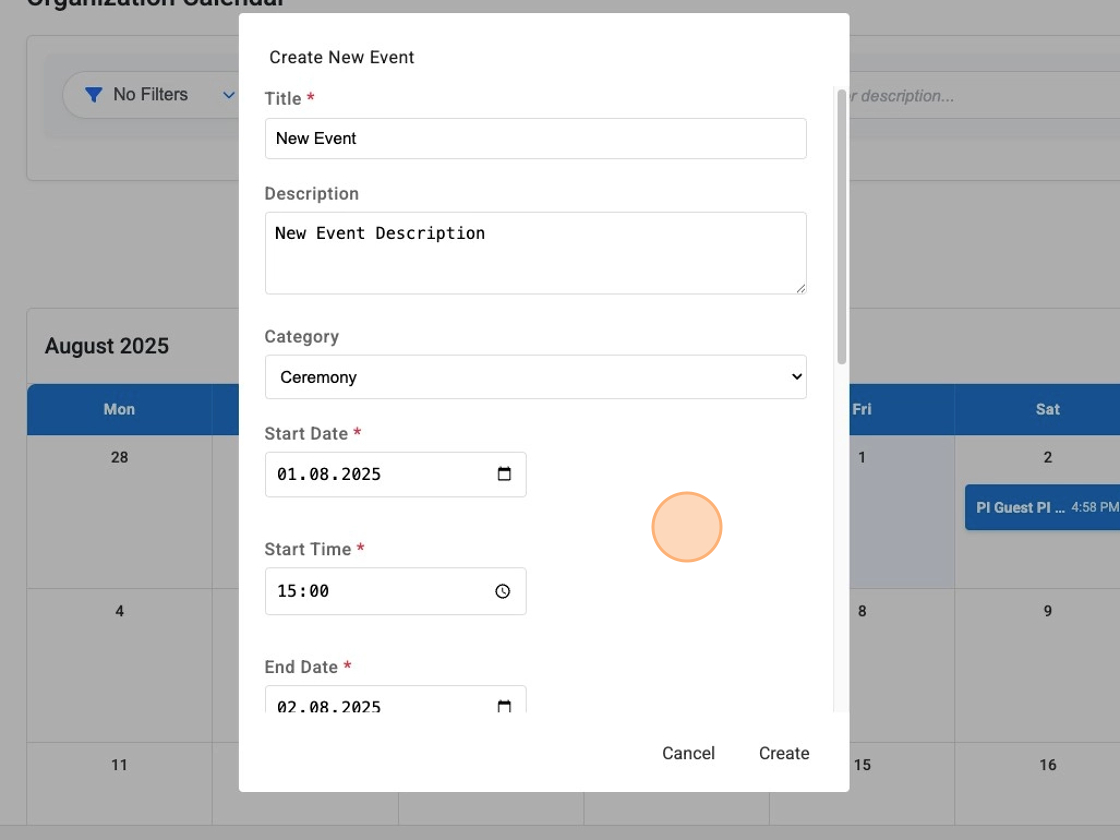Open the End Date calendar picker icon
The height and width of the screenshot is (840, 1120).
[504, 706]
